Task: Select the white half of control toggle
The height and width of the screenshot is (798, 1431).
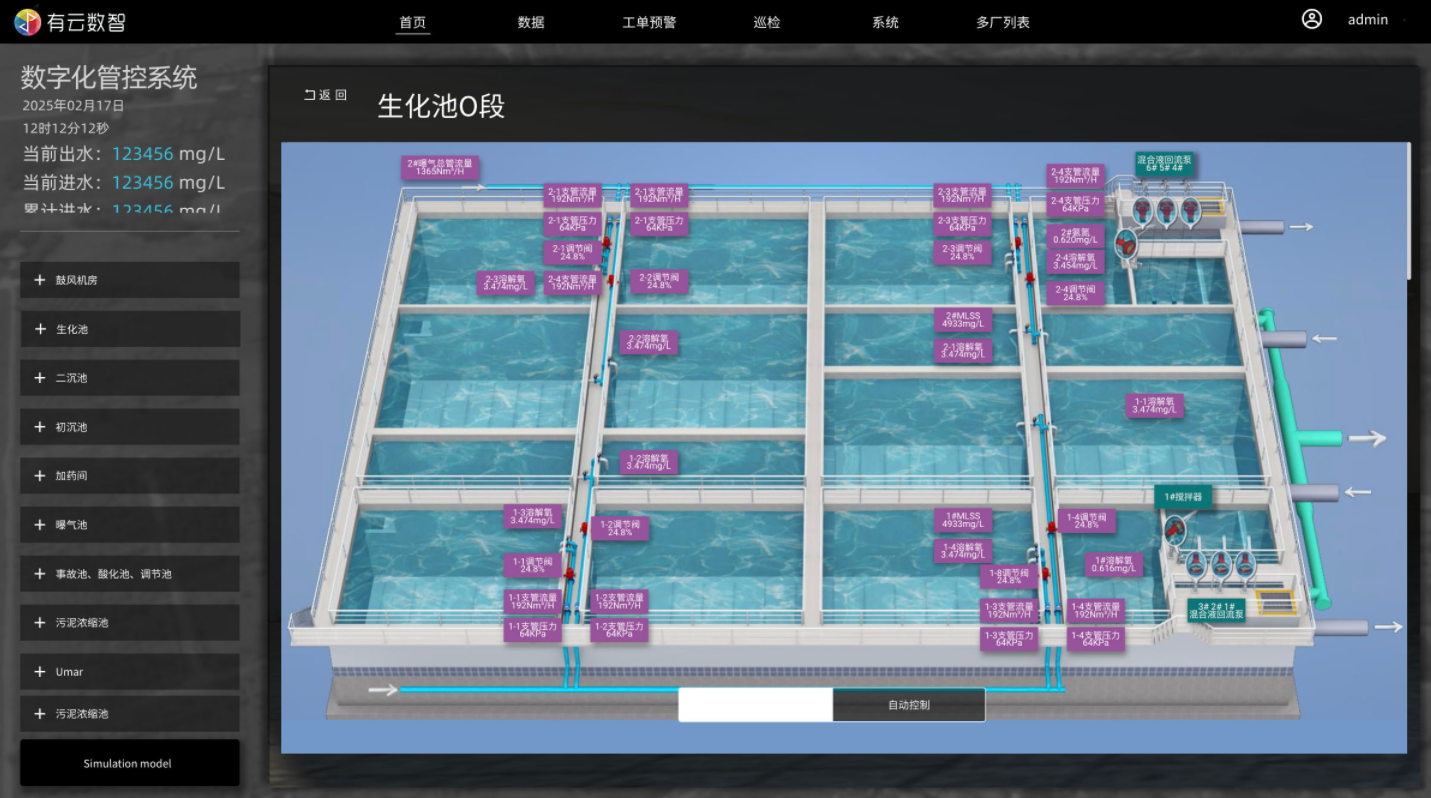Action: click(x=755, y=705)
